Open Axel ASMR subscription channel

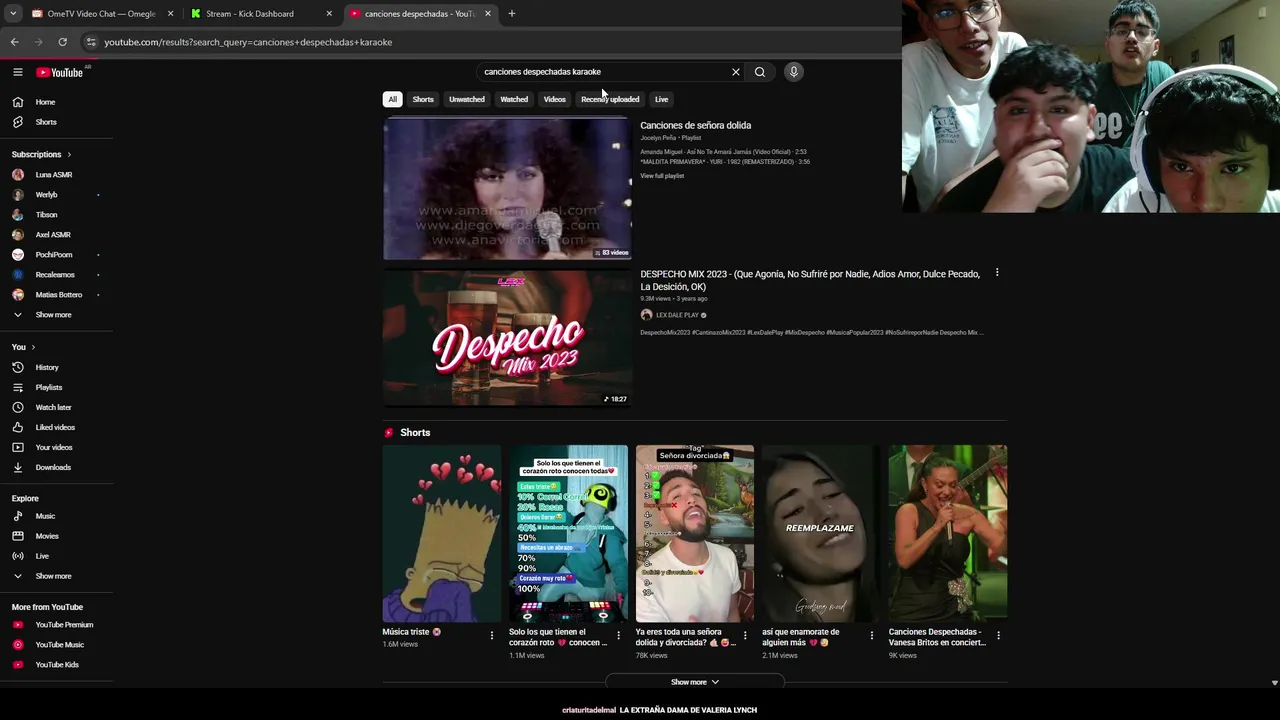(53, 235)
